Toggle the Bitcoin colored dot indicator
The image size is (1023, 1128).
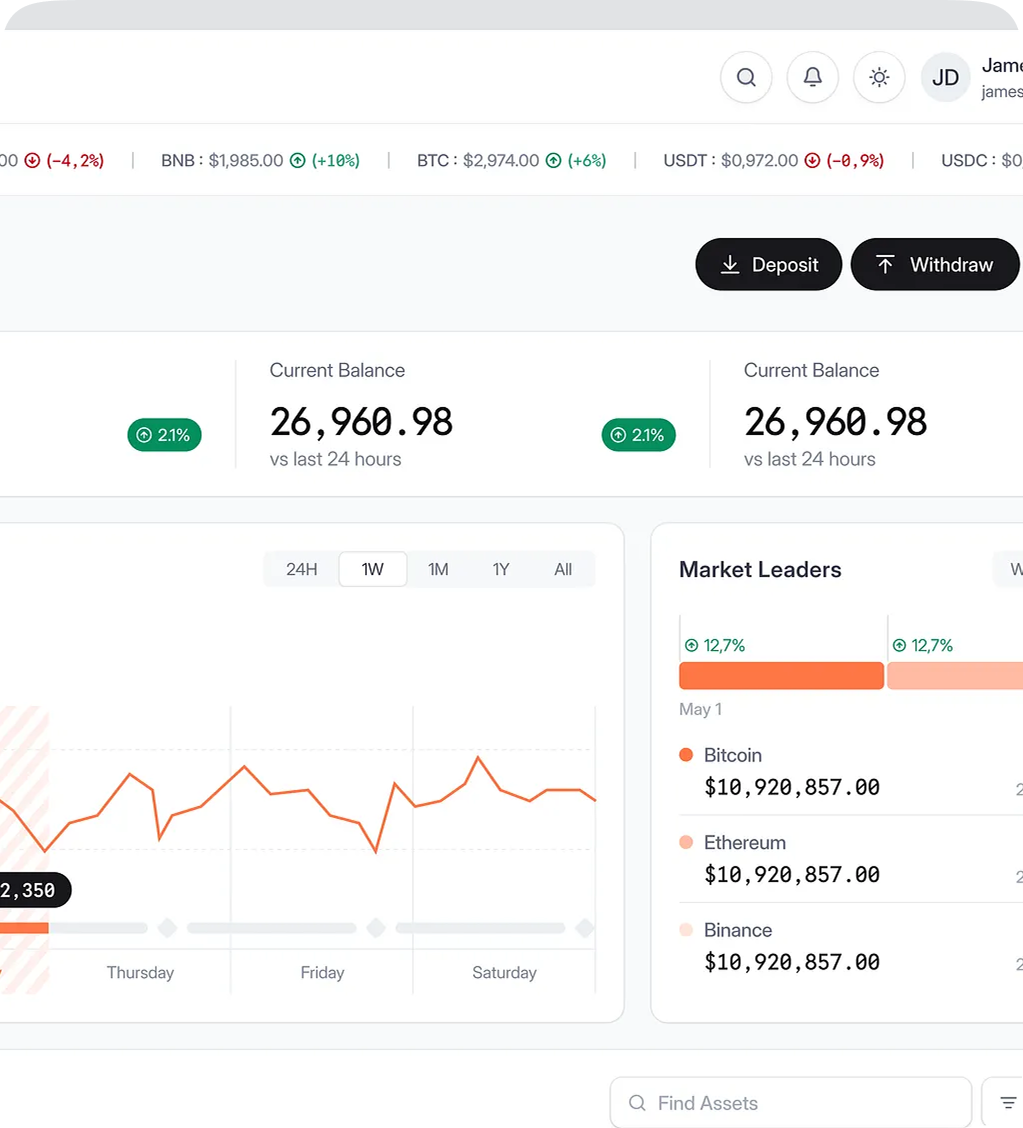(x=686, y=755)
